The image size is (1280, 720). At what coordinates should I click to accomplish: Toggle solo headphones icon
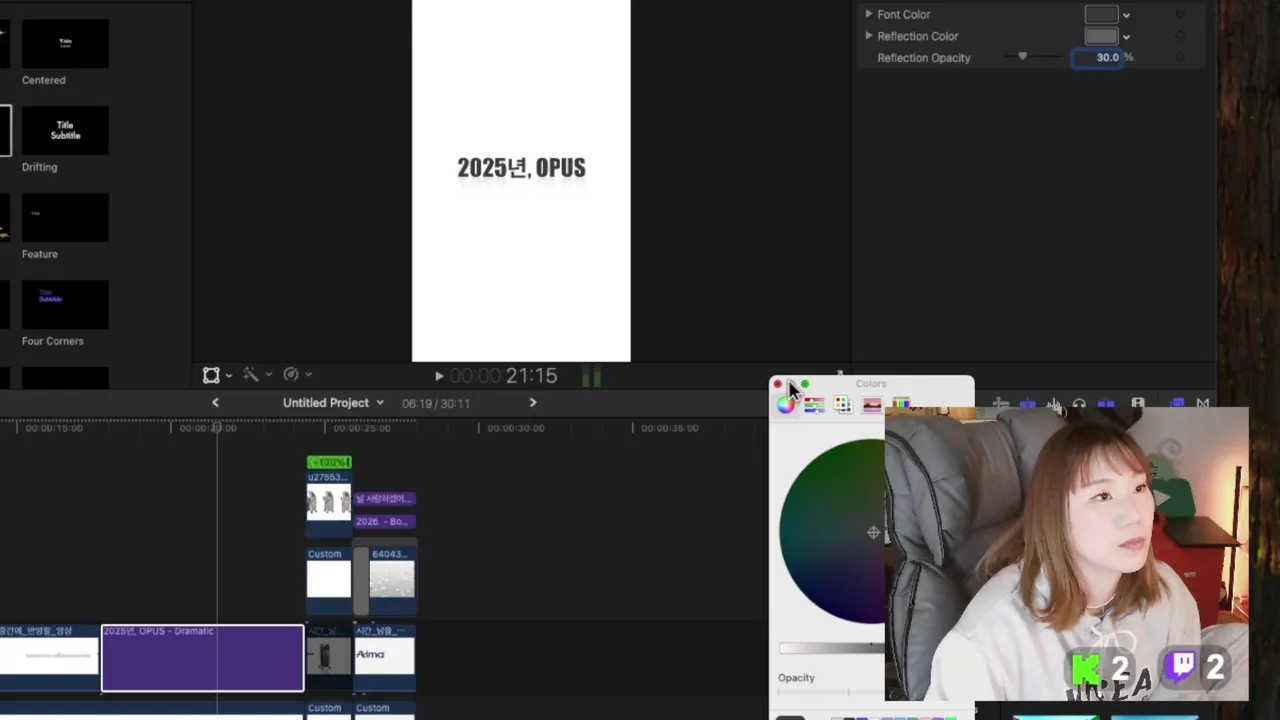pos(1079,403)
